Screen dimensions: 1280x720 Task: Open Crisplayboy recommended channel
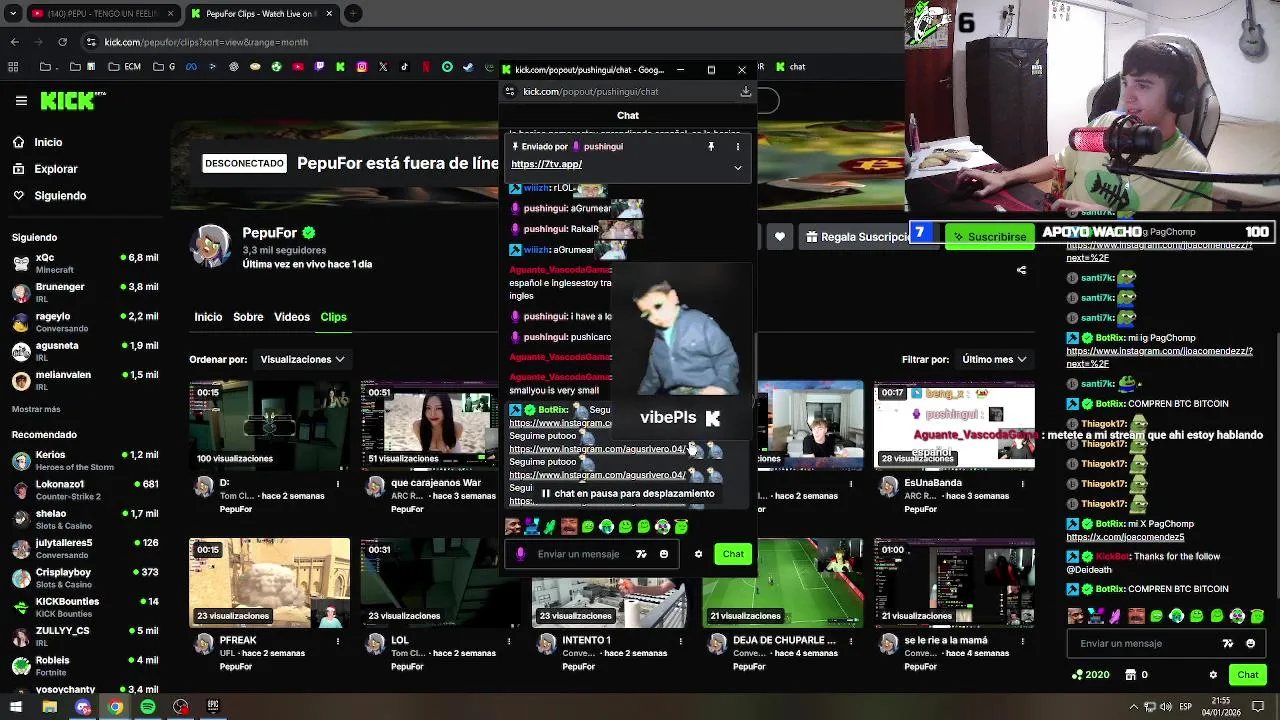pyautogui.click(x=85, y=577)
